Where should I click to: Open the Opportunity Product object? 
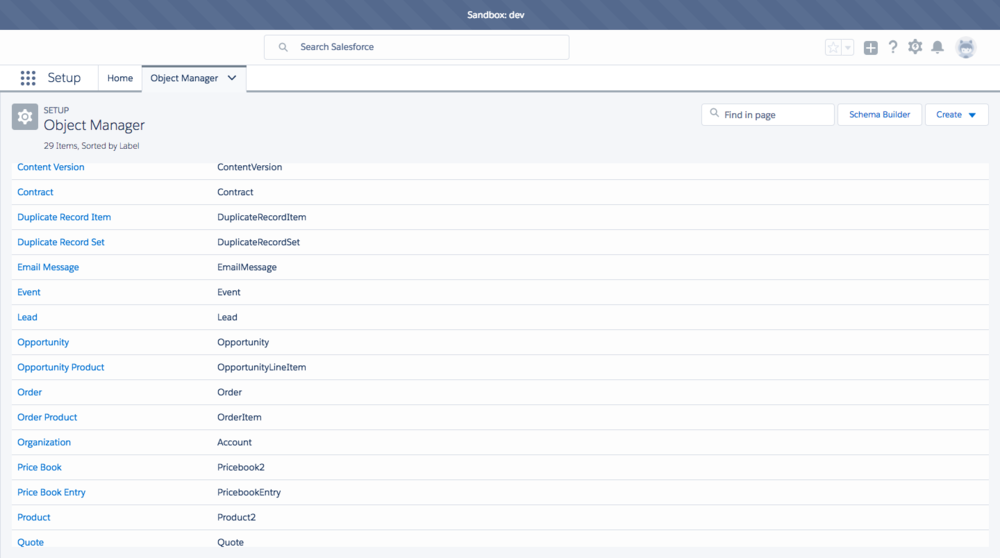tap(61, 367)
